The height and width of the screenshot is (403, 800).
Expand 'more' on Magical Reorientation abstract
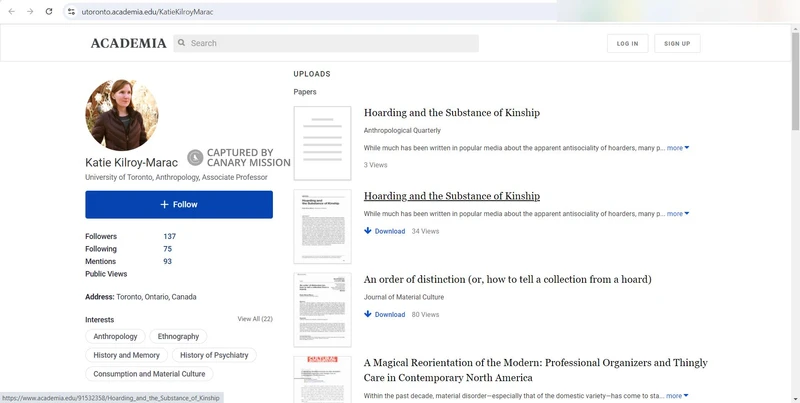(678, 396)
